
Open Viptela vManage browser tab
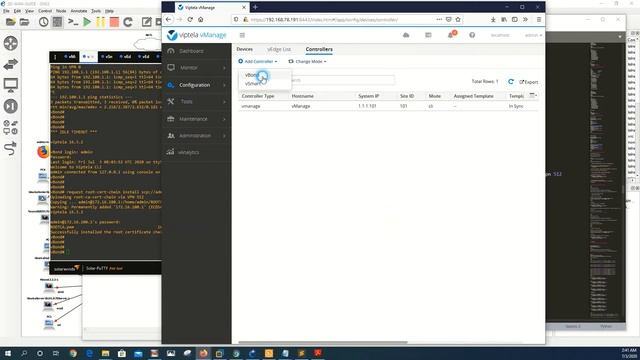[x=211, y=7]
